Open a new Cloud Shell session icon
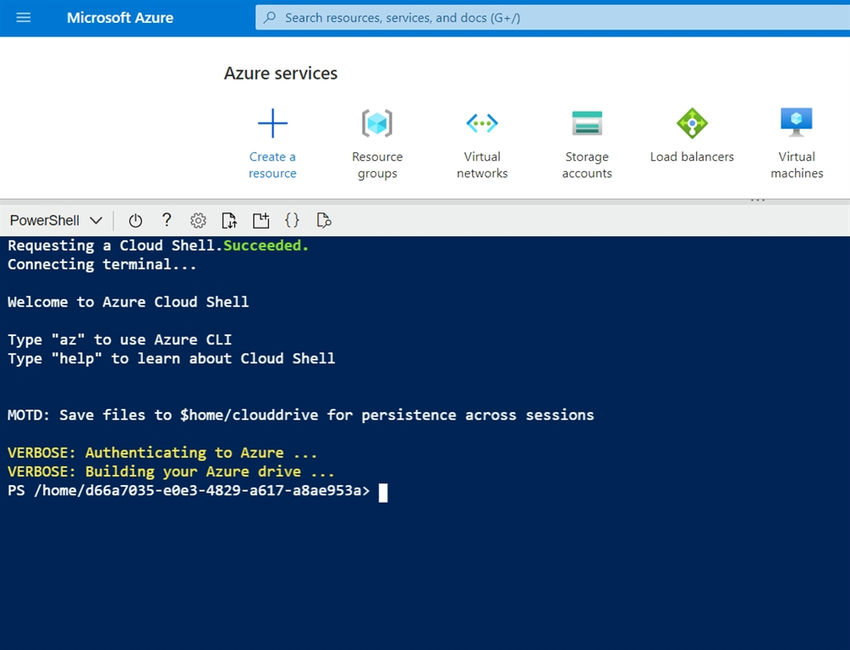This screenshot has width=850, height=650. coord(261,220)
